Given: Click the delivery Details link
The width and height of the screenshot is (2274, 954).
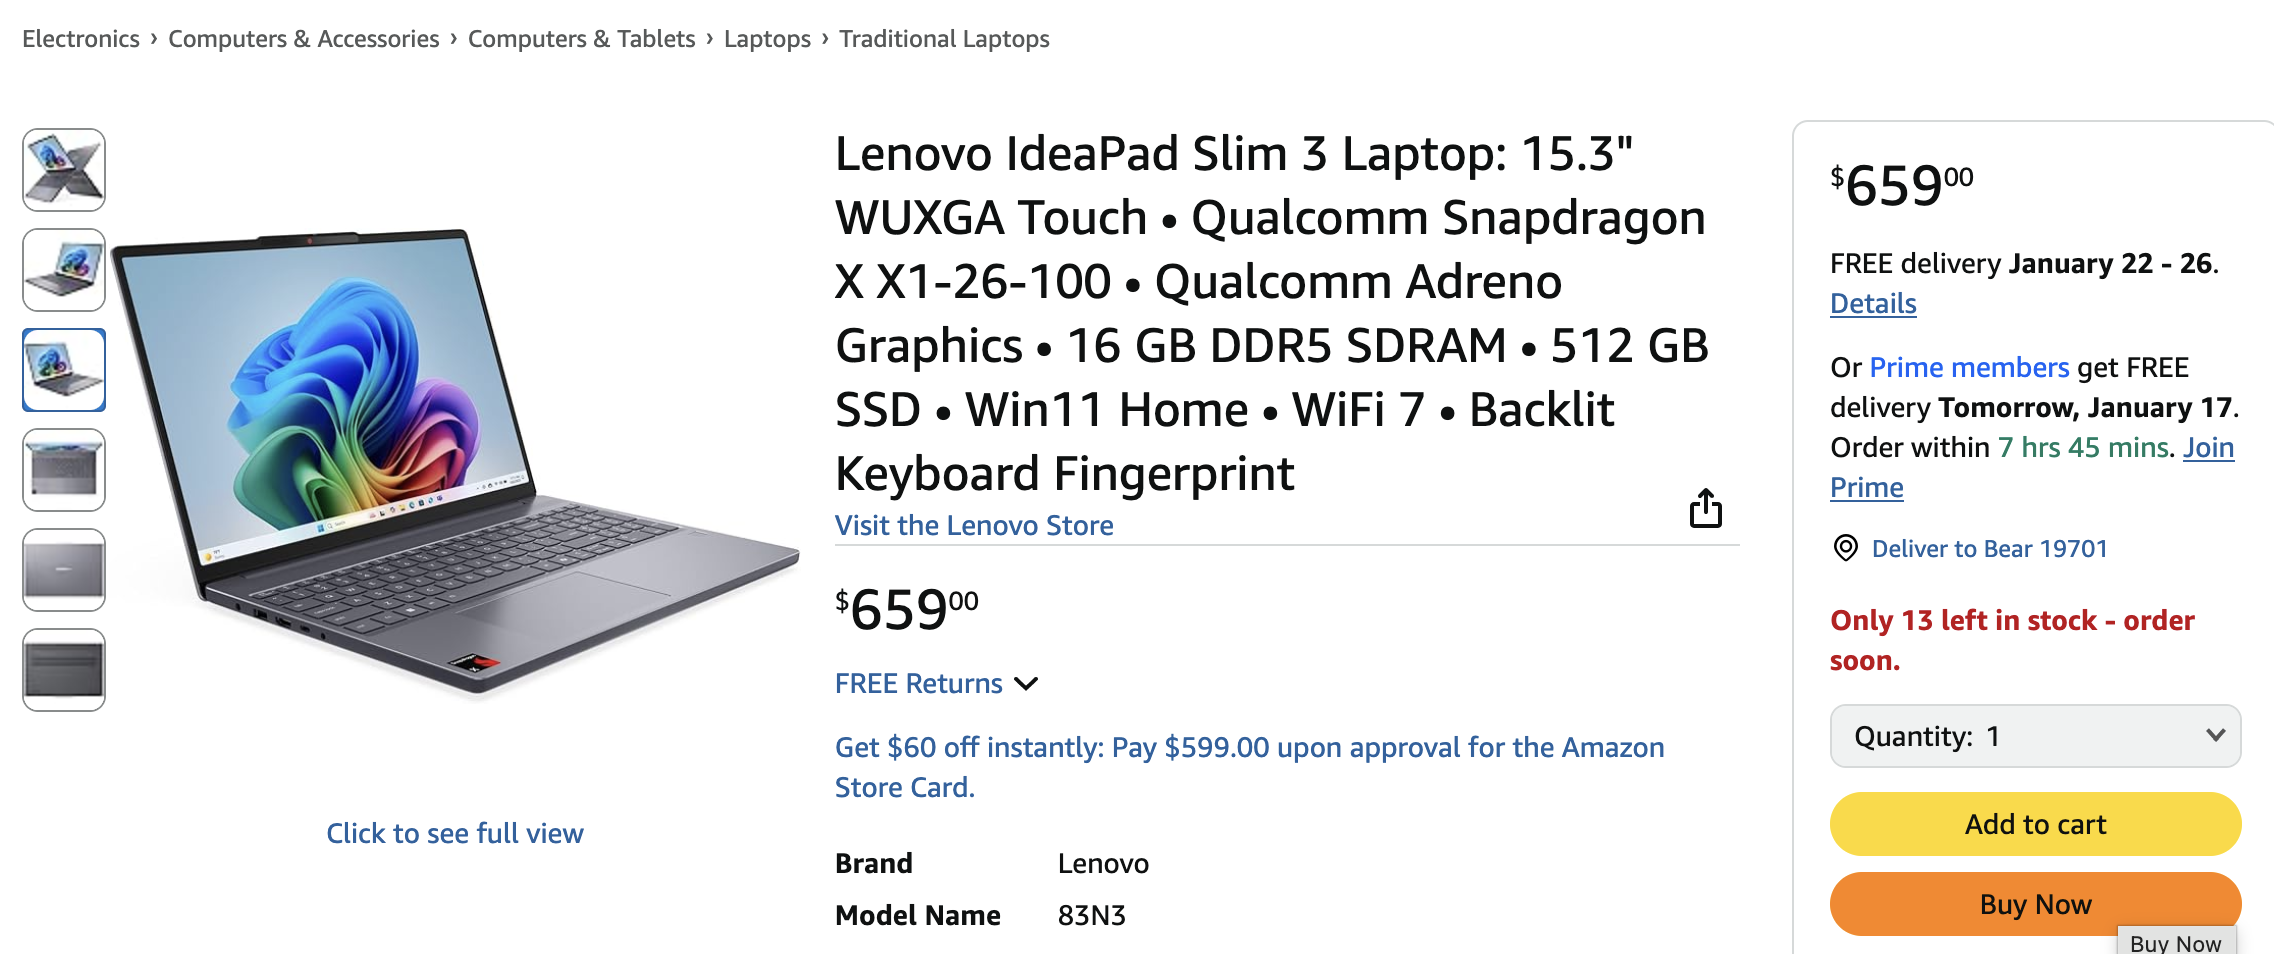Looking at the screenshot, I should click(x=1873, y=304).
